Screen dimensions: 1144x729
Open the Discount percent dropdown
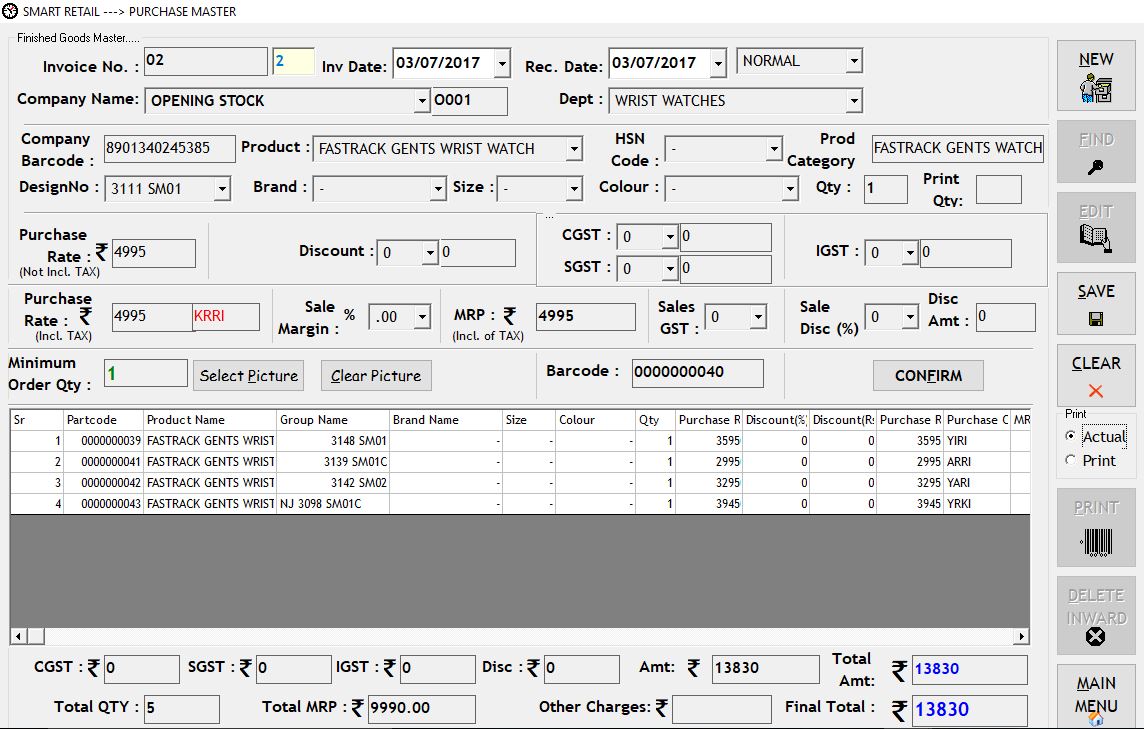(x=430, y=252)
